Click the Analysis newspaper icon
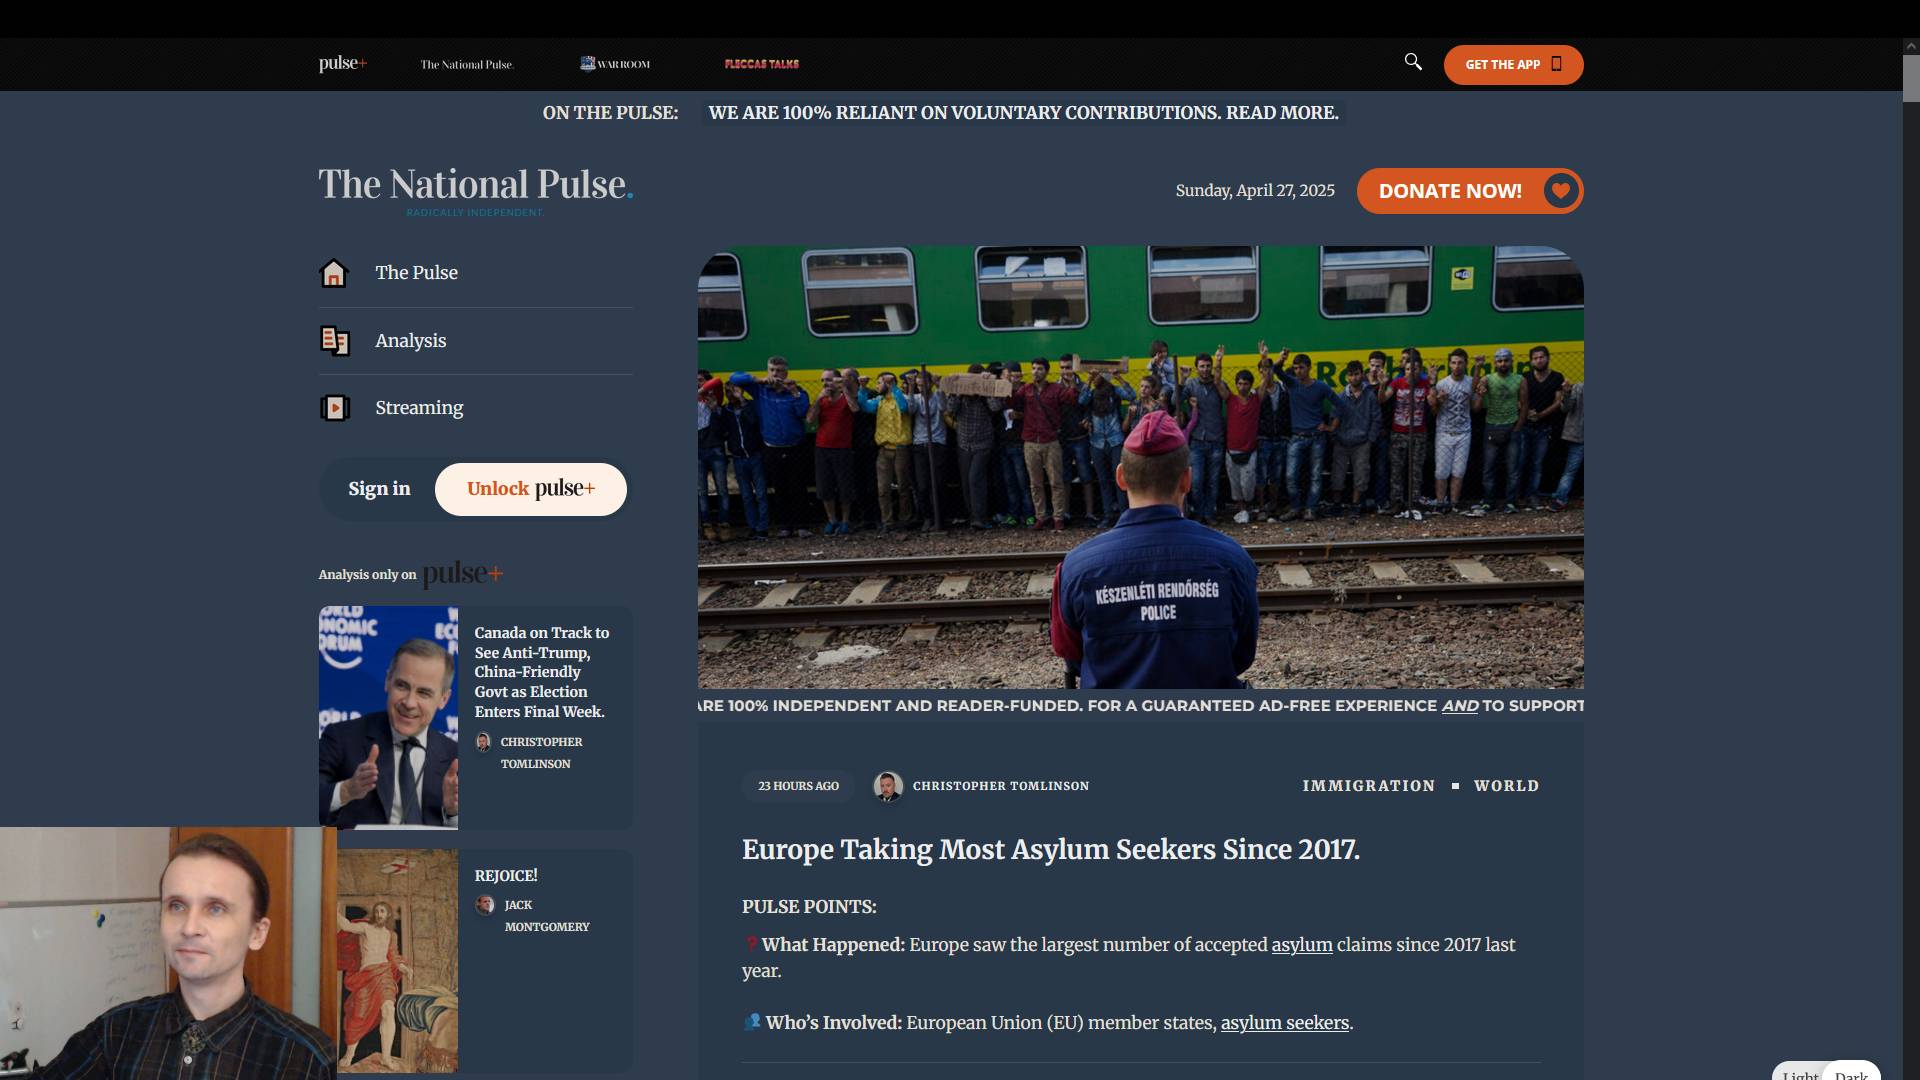This screenshot has width=1920, height=1080. tap(334, 341)
